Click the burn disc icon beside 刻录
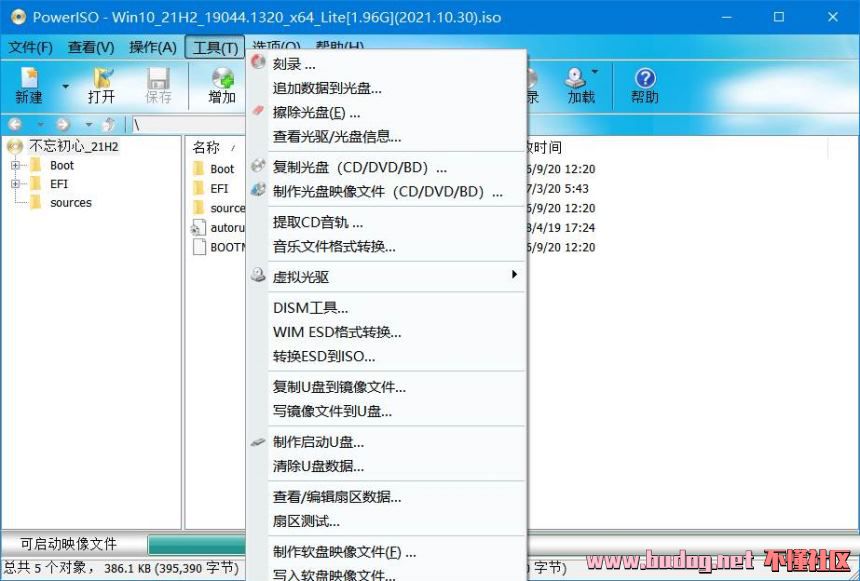 [x=258, y=62]
